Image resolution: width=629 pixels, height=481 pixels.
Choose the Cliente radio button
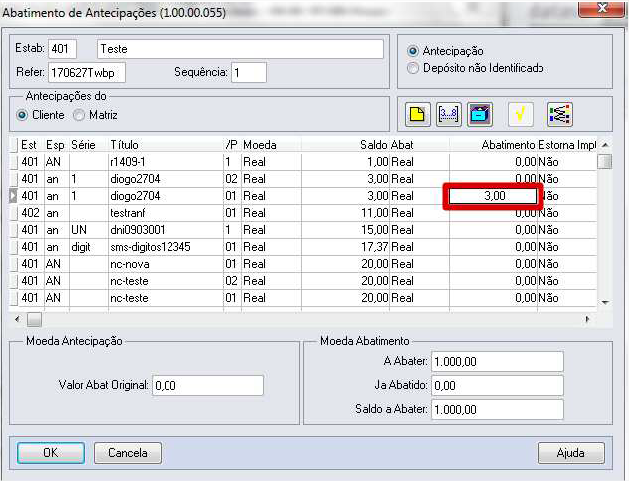22,115
